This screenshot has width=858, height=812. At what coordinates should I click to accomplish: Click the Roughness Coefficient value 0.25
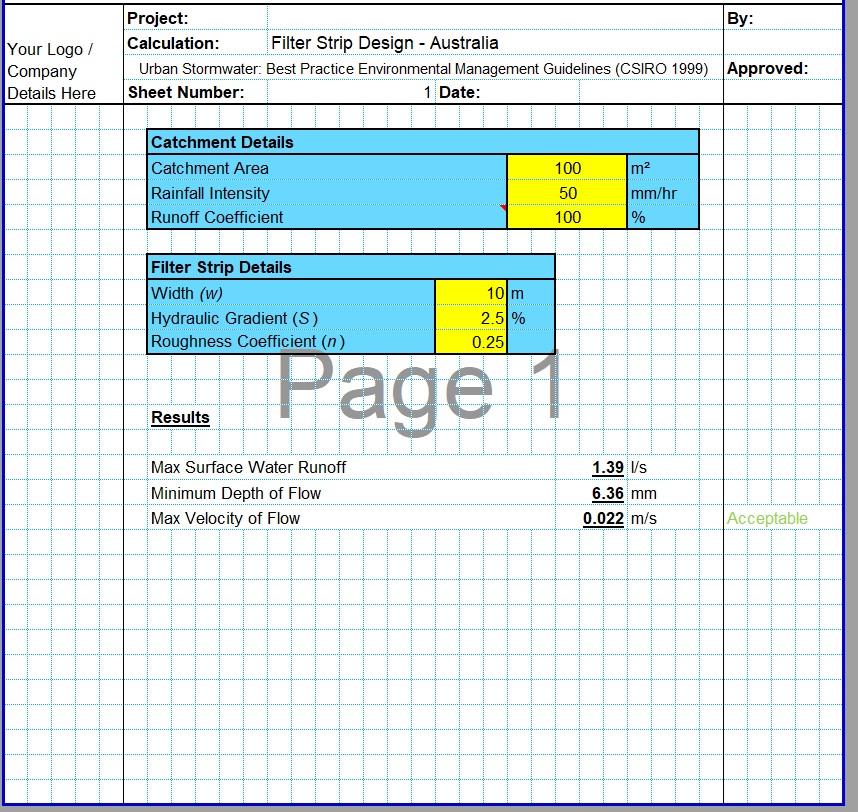click(471, 342)
